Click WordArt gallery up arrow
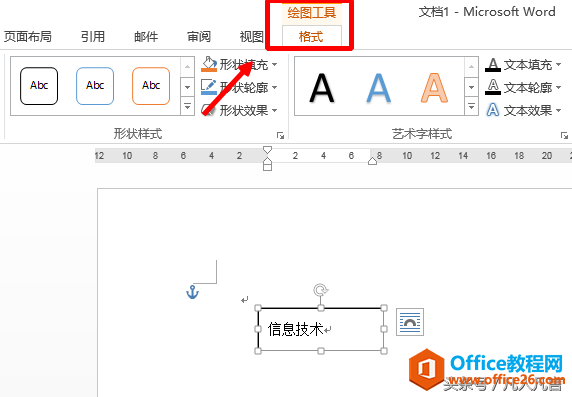 (x=471, y=67)
